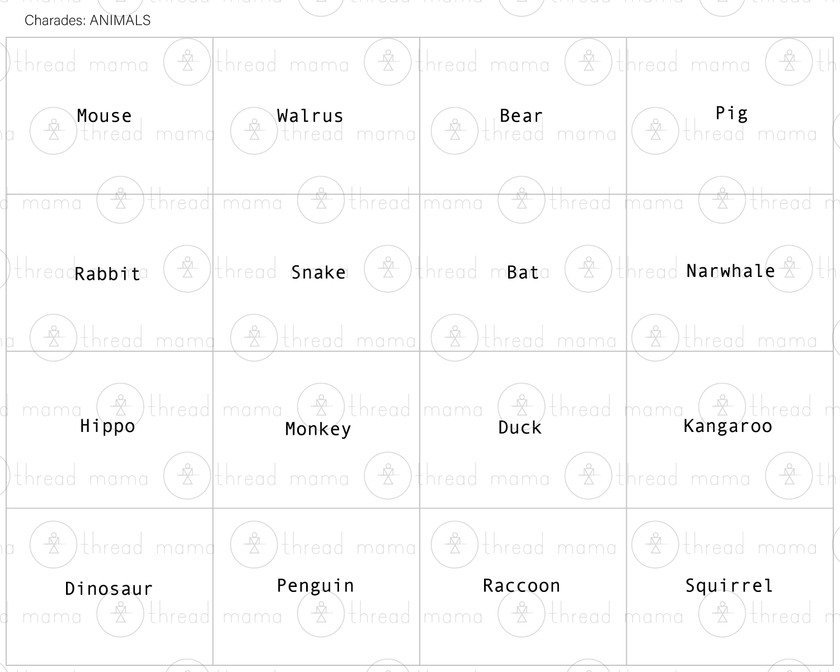Image resolution: width=840 pixels, height=672 pixels.
Task: Click the Bear card
Action: (x=521, y=116)
